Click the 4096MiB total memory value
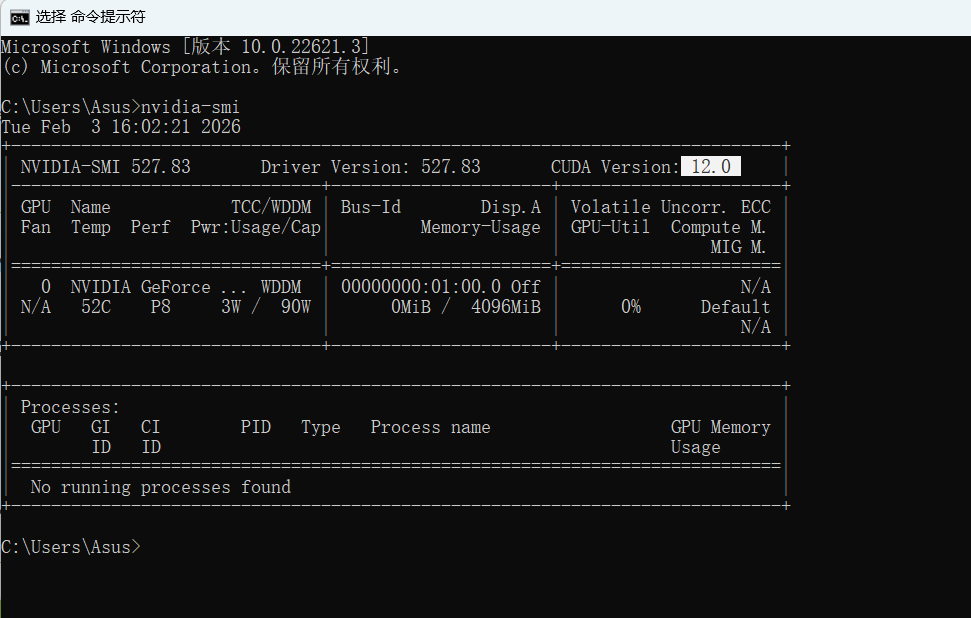 (505, 307)
